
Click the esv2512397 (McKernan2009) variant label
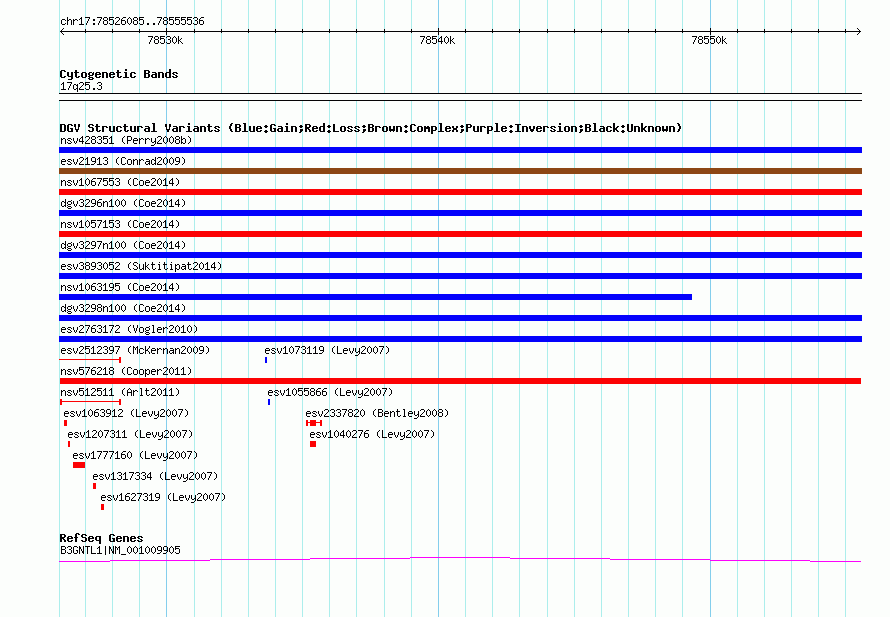pyautogui.click(x=134, y=350)
